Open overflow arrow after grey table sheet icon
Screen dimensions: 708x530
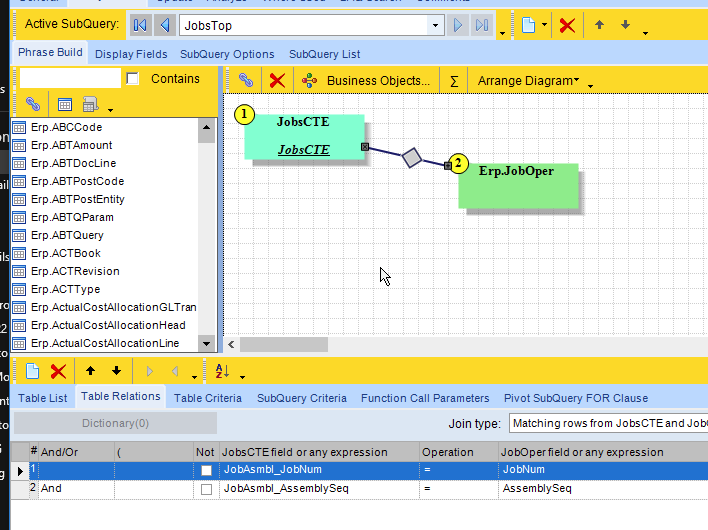click(111, 110)
